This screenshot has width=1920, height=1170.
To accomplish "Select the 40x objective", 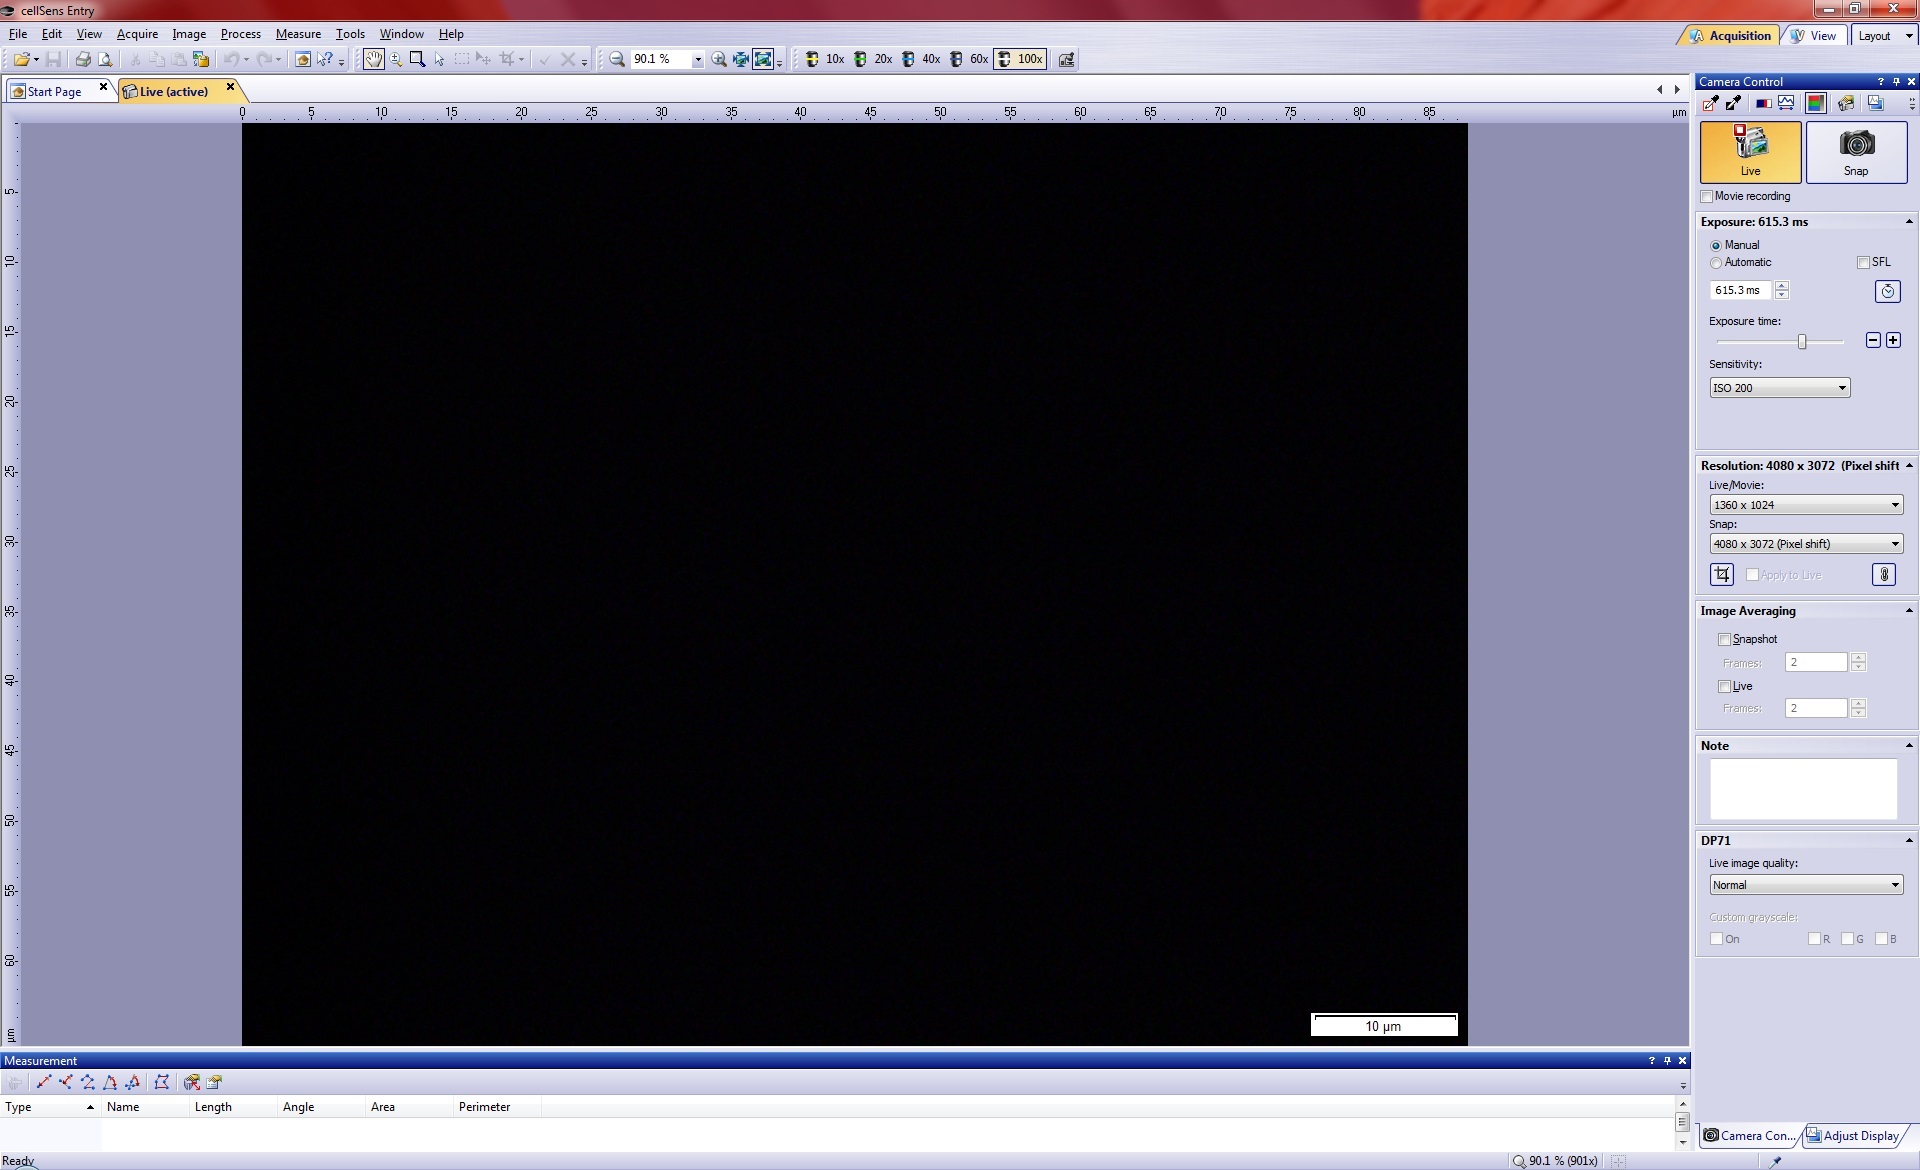I will tap(921, 59).
